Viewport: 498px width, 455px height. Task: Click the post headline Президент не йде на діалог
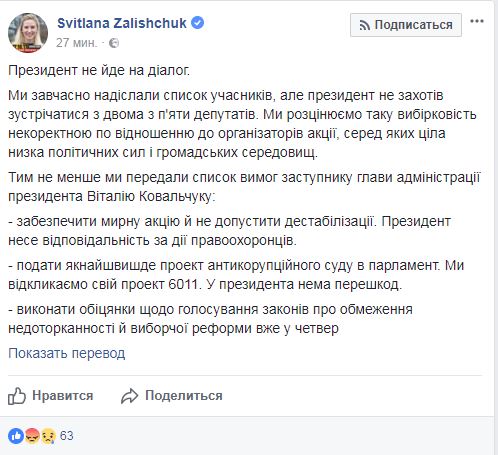click(x=99, y=70)
